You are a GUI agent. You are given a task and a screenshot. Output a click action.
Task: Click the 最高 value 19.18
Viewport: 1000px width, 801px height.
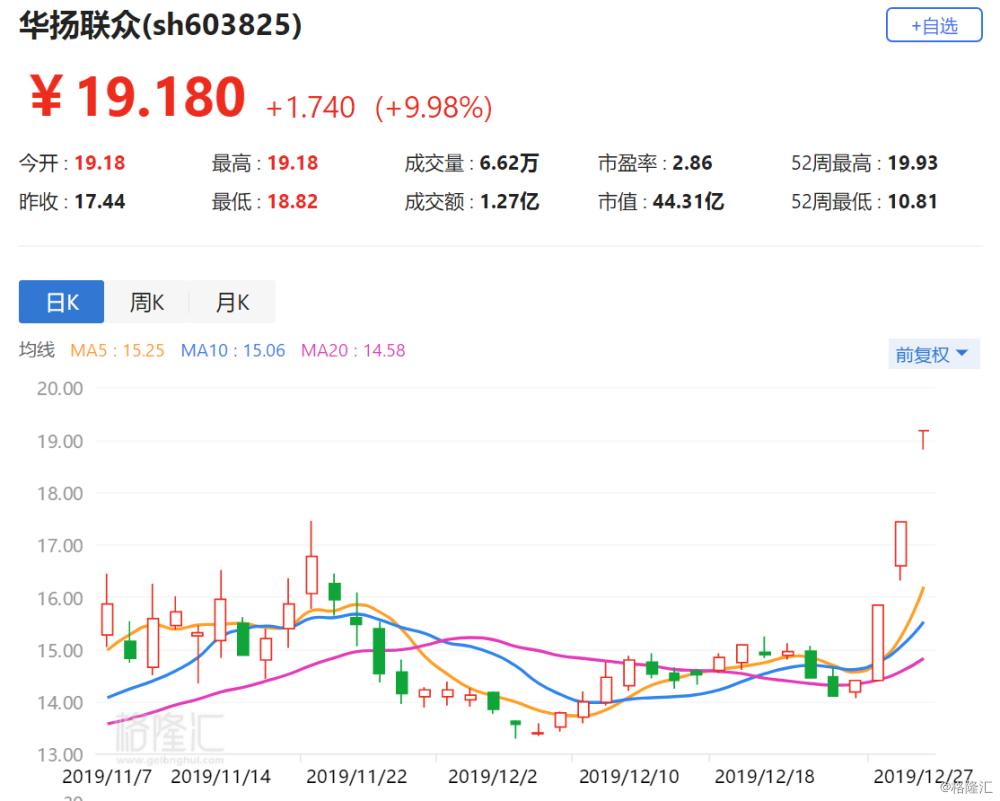[x=293, y=163]
